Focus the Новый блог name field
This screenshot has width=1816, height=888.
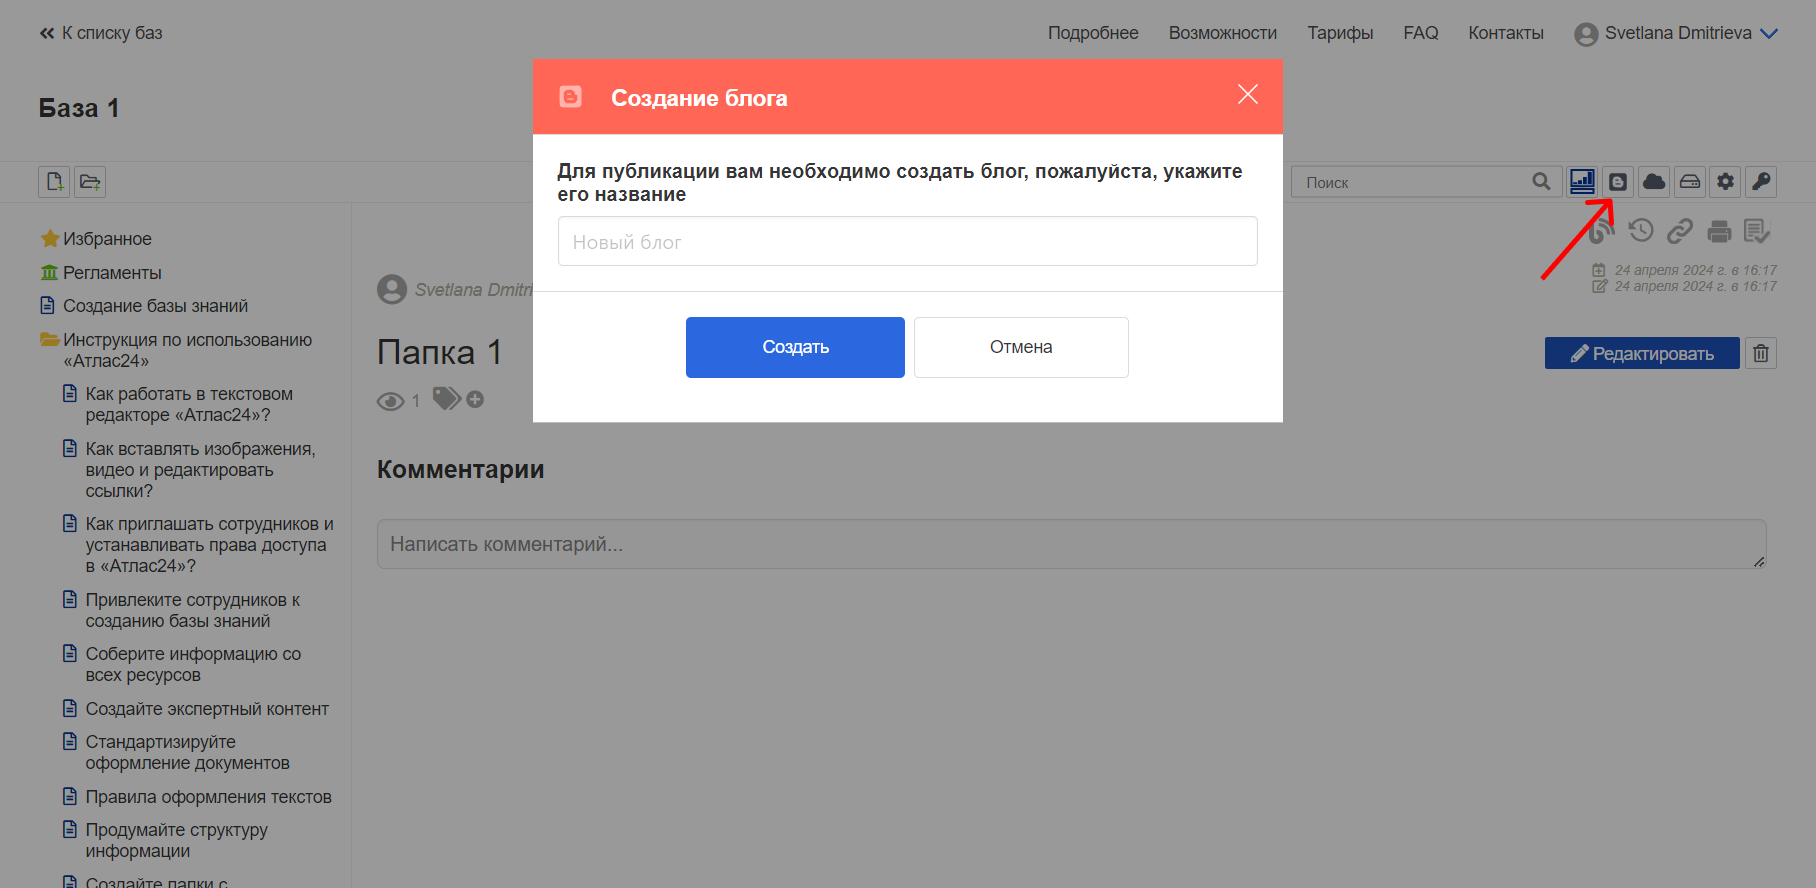tap(907, 241)
